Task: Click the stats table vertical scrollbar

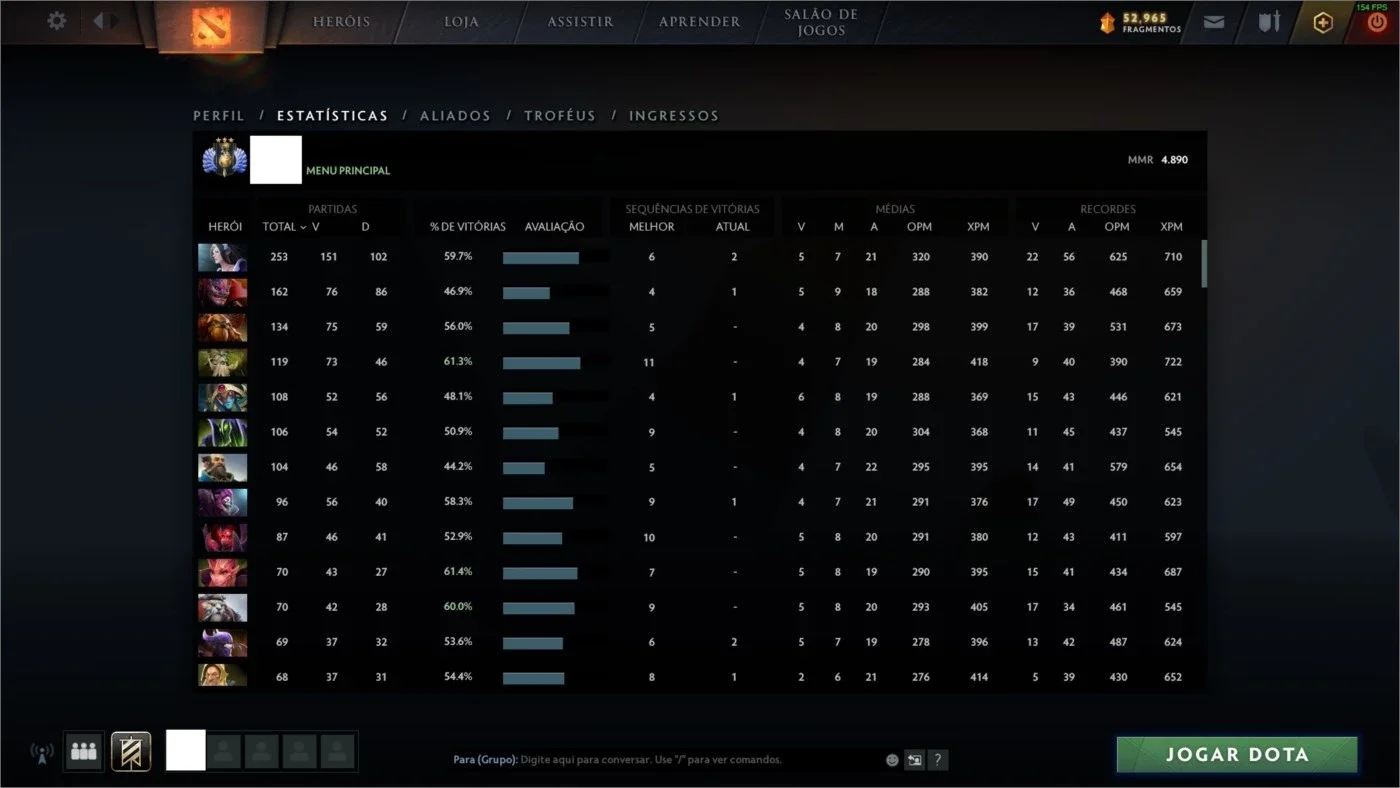Action: pos(1204,263)
